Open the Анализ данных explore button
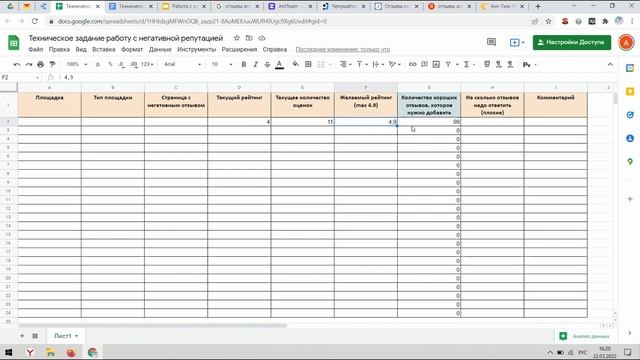Image resolution: width=640 pixels, height=360 pixels. pyautogui.click(x=585, y=336)
